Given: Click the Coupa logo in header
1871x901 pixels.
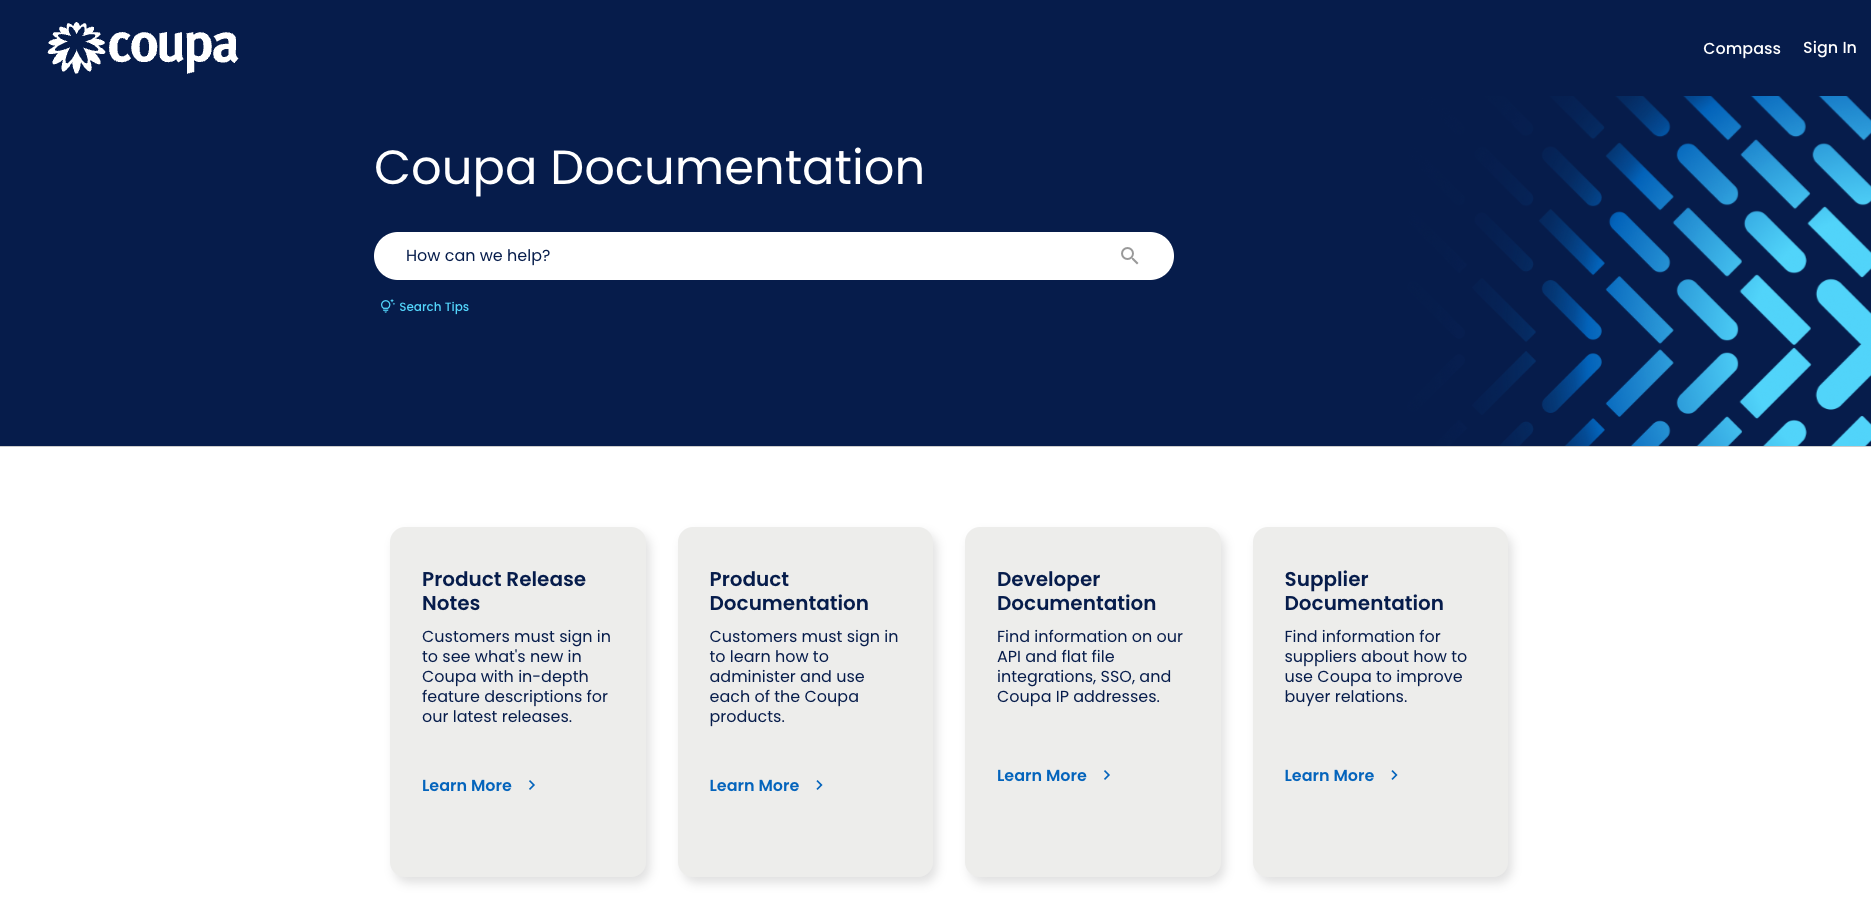Looking at the screenshot, I should [x=143, y=48].
